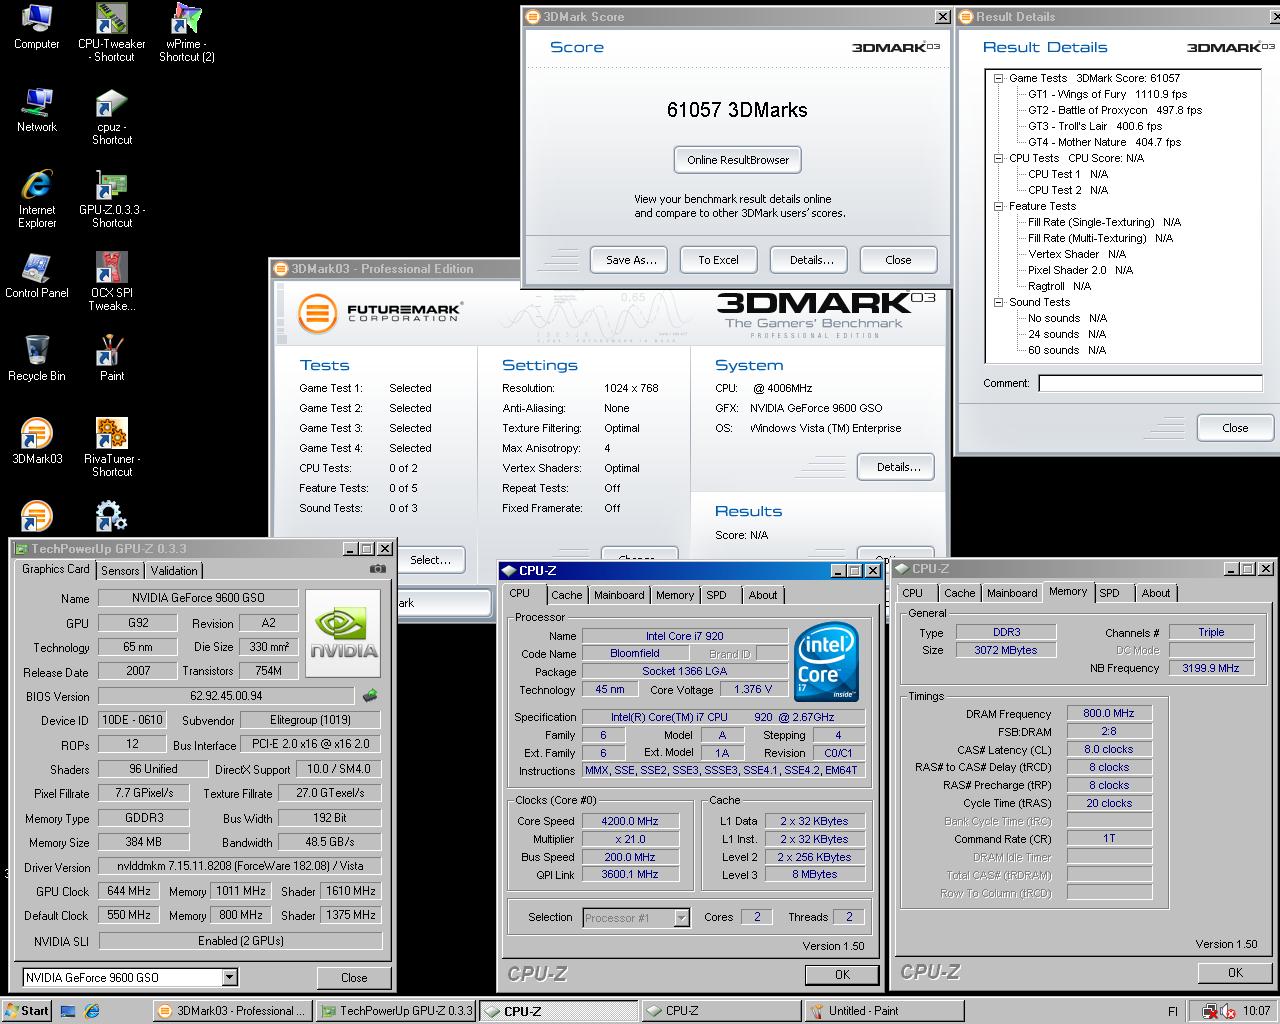Click the Internet Explorer quick launch icon
This screenshot has width=1280, height=1024.
(92, 1011)
